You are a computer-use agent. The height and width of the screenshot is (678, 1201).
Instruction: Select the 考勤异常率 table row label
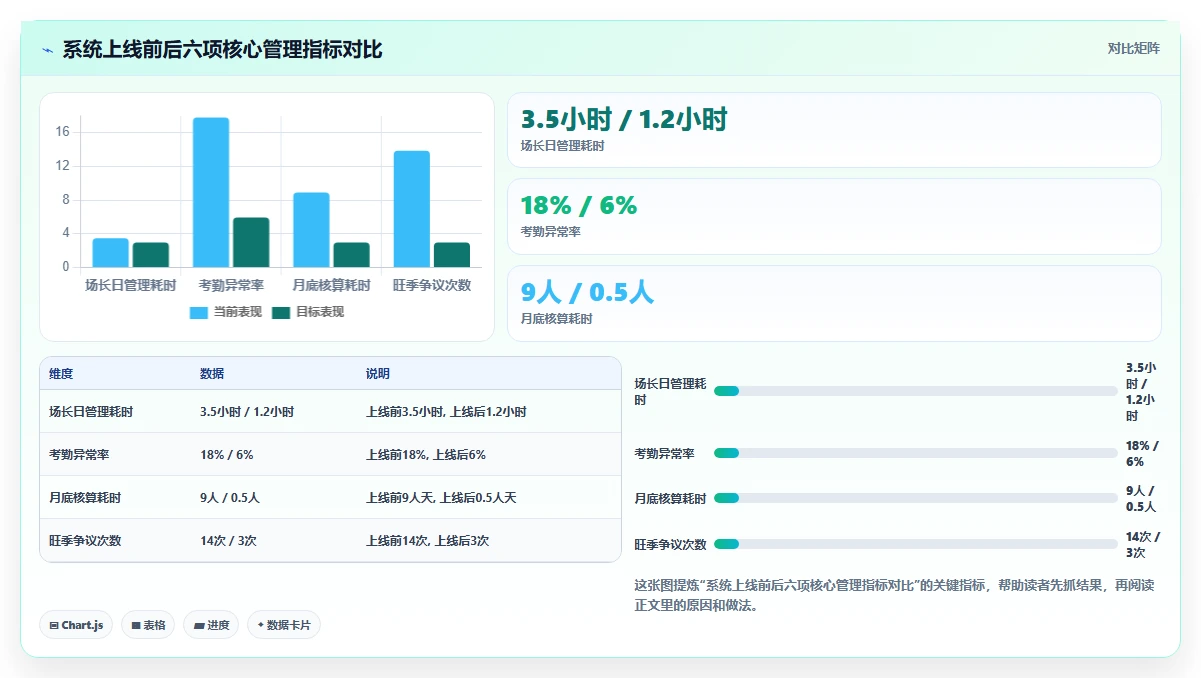click(79, 455)
